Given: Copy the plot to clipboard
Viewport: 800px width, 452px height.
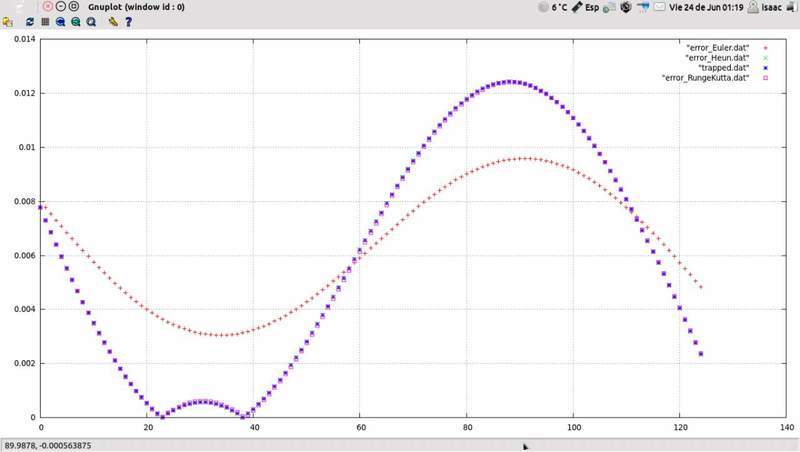Looking at the screenshot, I should coord(8,20).
